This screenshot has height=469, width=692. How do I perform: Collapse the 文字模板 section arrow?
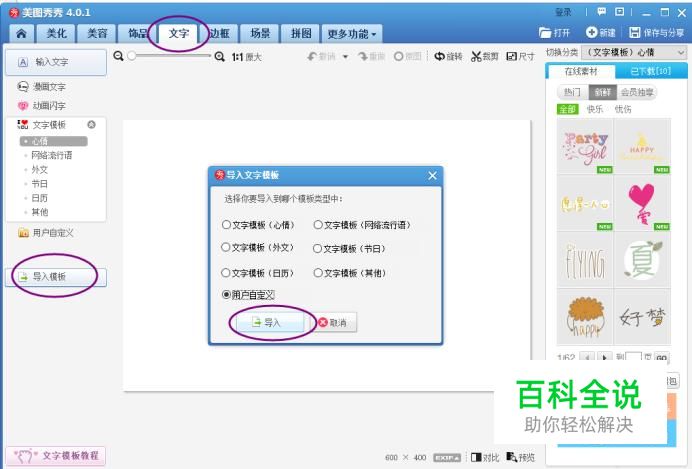(91, 124)
